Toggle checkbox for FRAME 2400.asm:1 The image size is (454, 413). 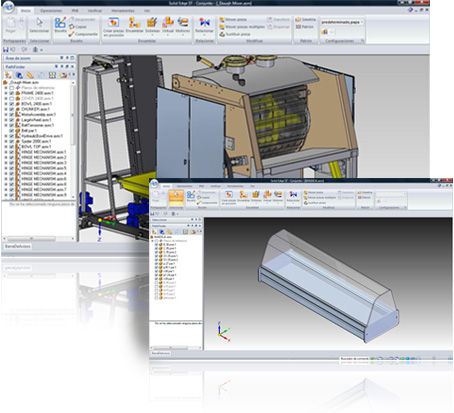pyautogui.click(x=12, y=93)
